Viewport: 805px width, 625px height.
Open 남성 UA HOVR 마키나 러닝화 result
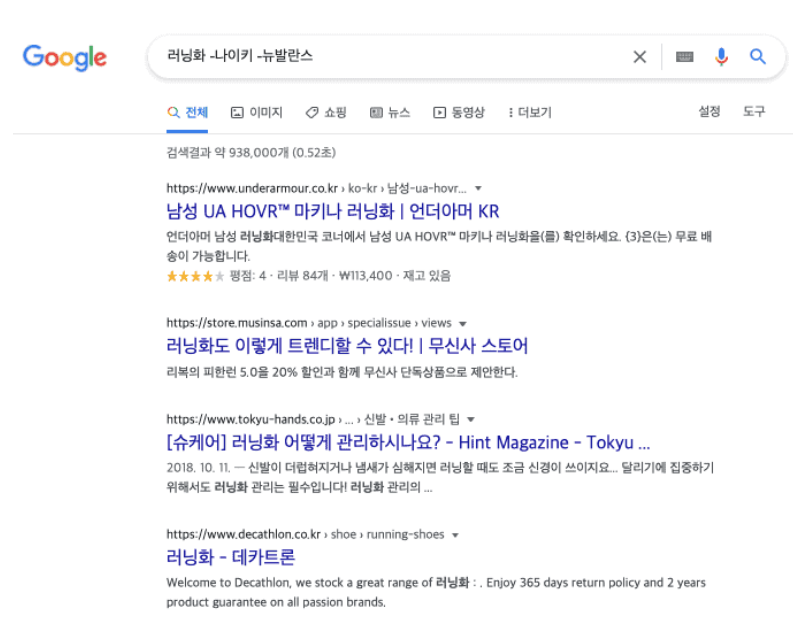coord(333,211)
